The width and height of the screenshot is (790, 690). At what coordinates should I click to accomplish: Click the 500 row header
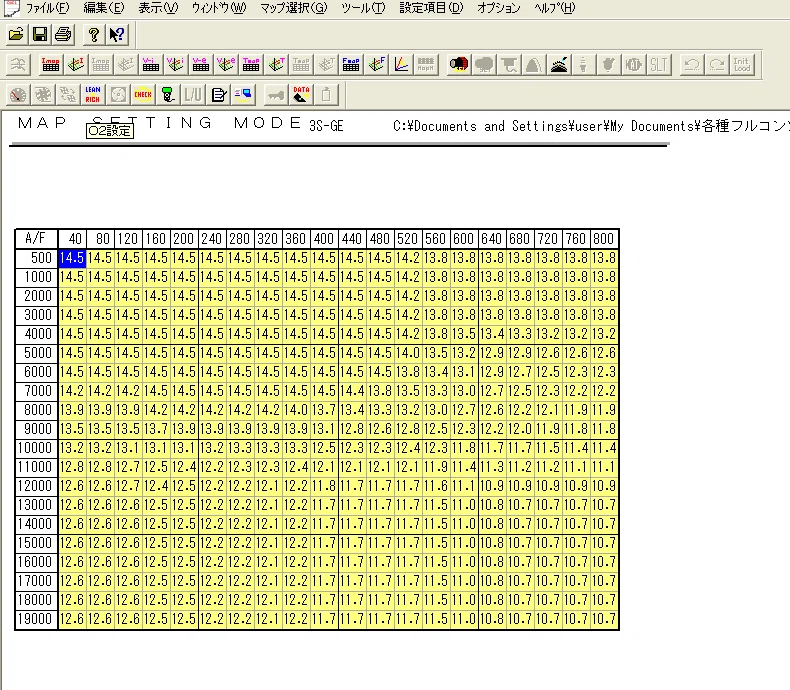pyautogui.click(x=36, y=258)
